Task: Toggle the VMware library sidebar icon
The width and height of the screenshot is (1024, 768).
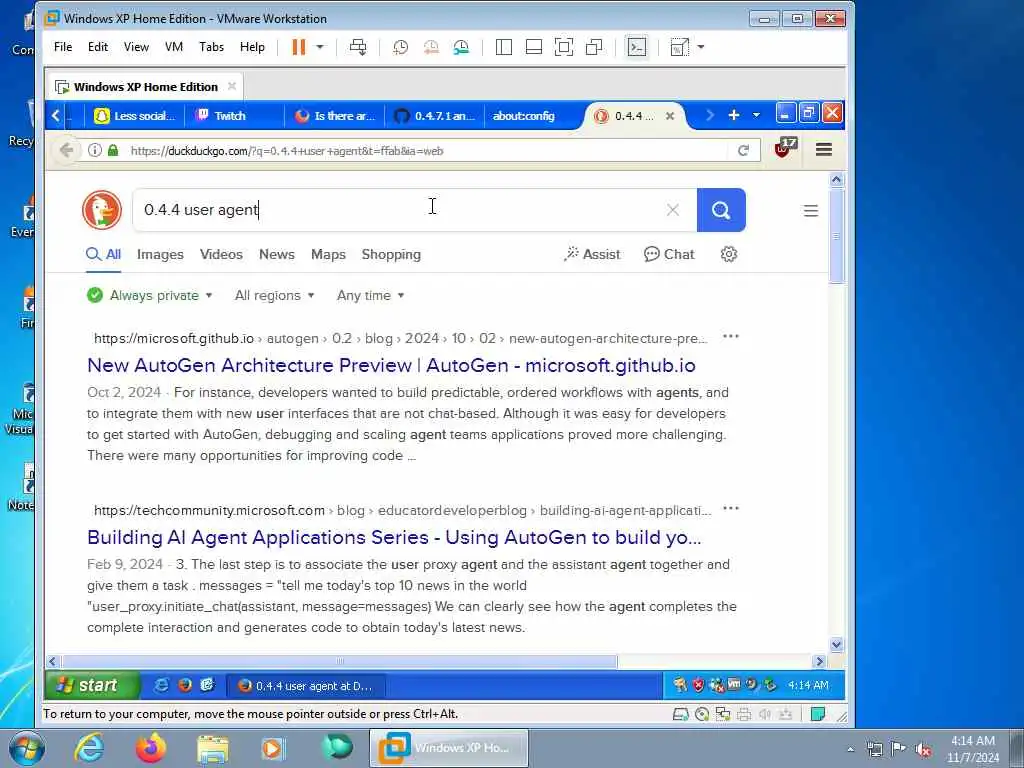Action: point(504,47)
